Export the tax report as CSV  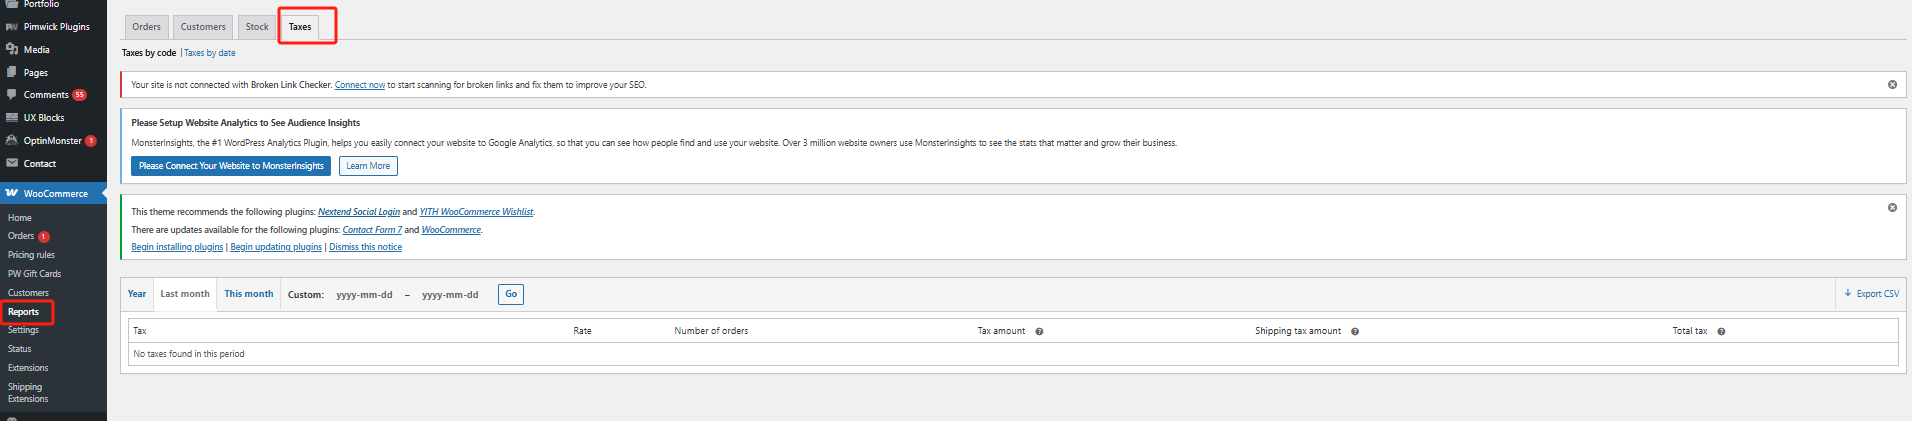[1871, 294]
